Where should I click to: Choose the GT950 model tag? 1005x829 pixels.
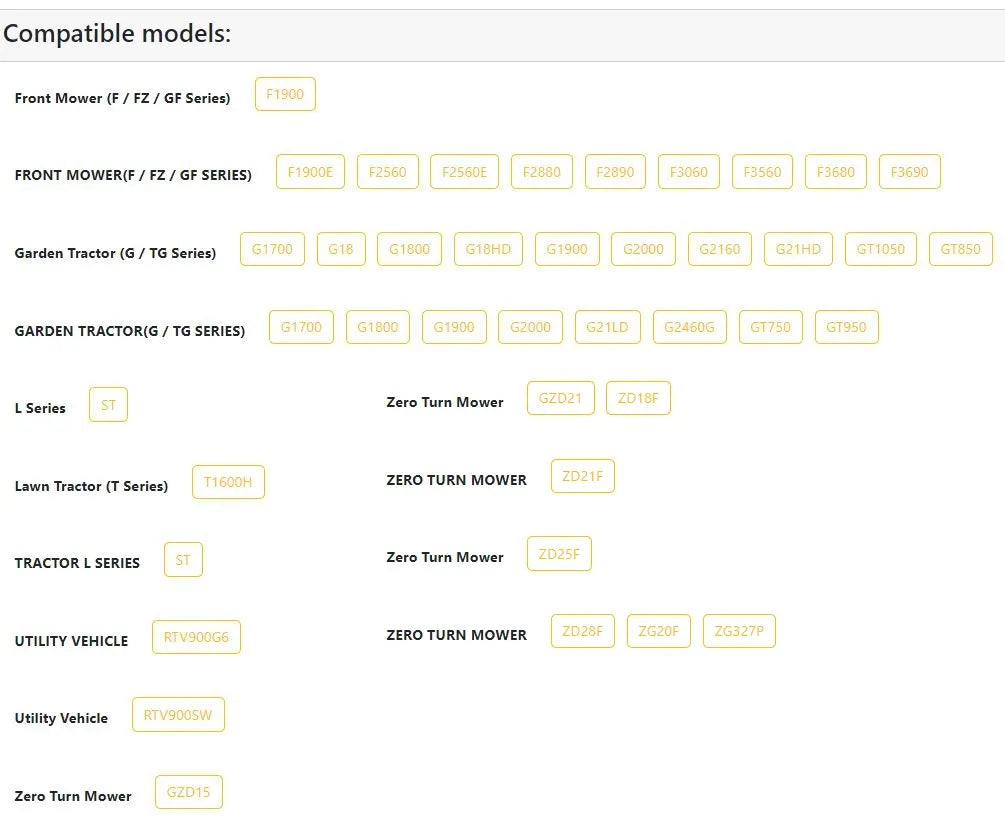847,327
